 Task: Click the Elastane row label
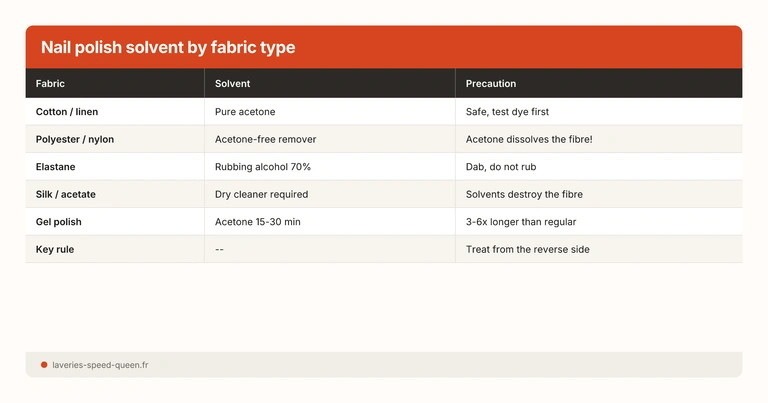(56, 167)
